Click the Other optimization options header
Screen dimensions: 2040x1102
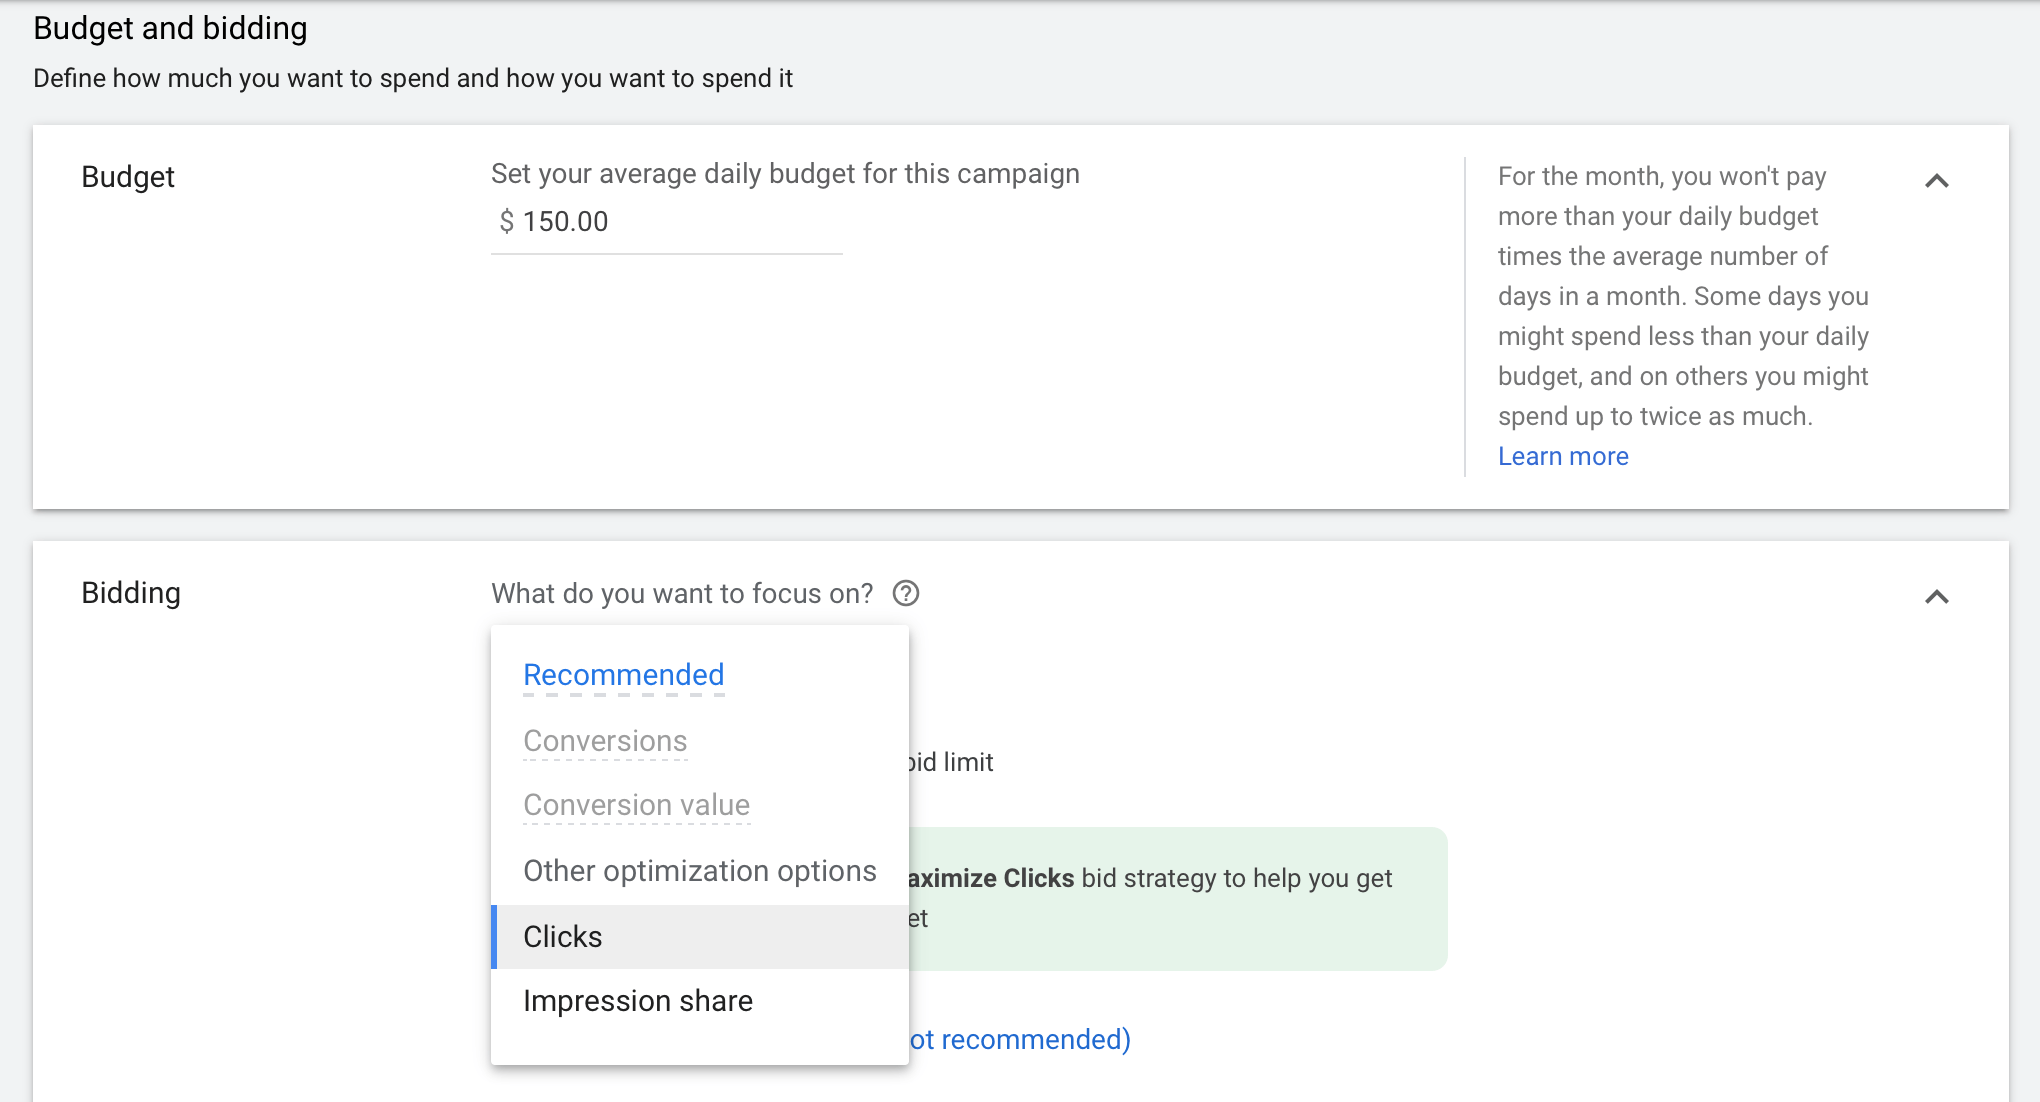(x=699, y=871)
